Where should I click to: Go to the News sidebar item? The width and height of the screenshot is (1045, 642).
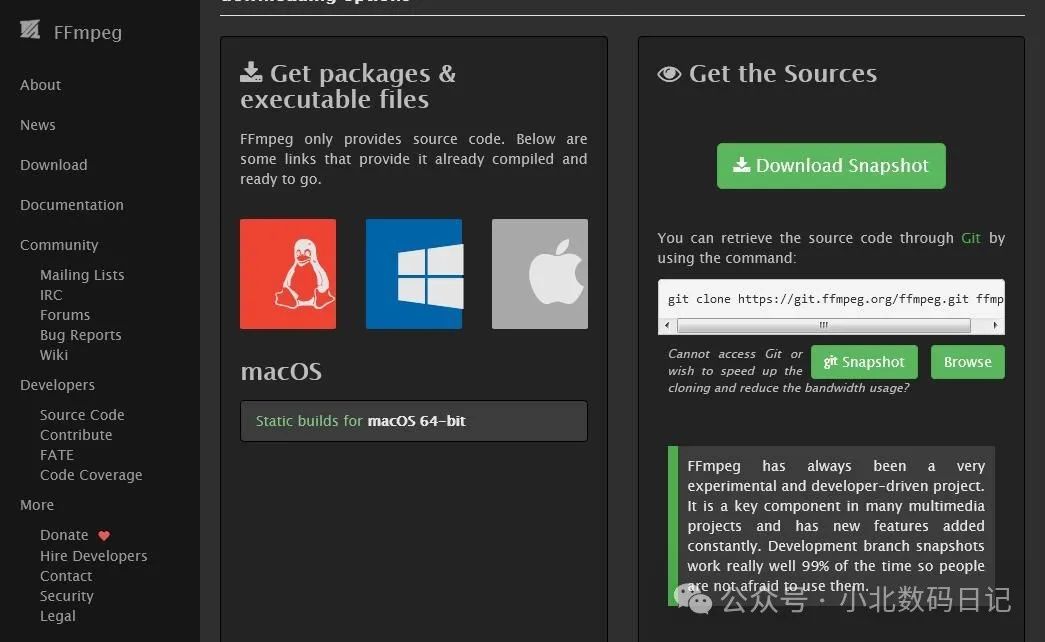[38, 125]
